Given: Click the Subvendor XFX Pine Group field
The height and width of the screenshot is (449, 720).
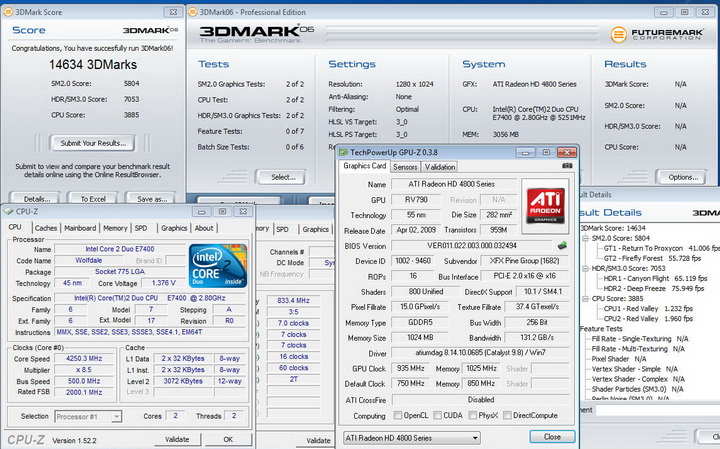Looking at the screenshot, I should pyautogui.click(x=524, y=261).
